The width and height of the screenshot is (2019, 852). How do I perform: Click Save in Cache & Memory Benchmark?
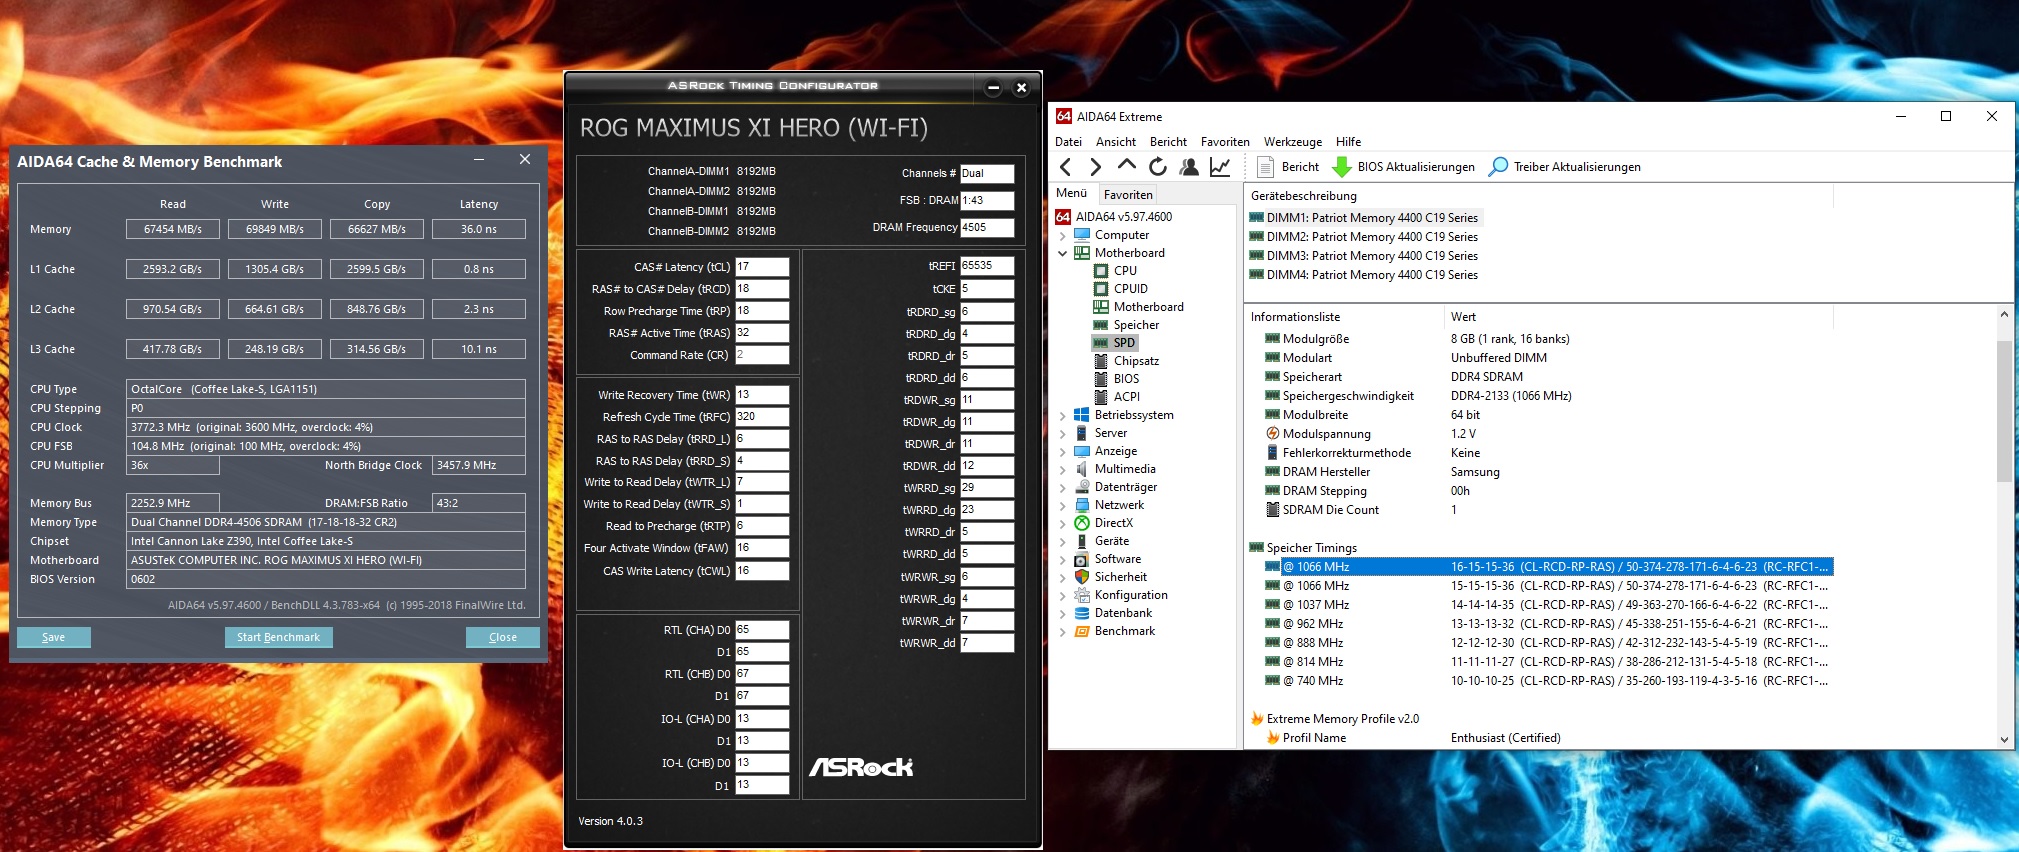pyautogui.click(x=54, y=637)
